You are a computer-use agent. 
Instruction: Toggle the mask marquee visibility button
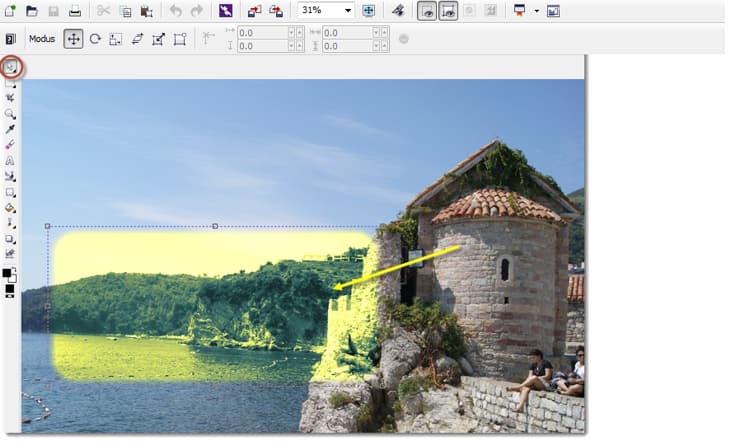pos(449,11)
